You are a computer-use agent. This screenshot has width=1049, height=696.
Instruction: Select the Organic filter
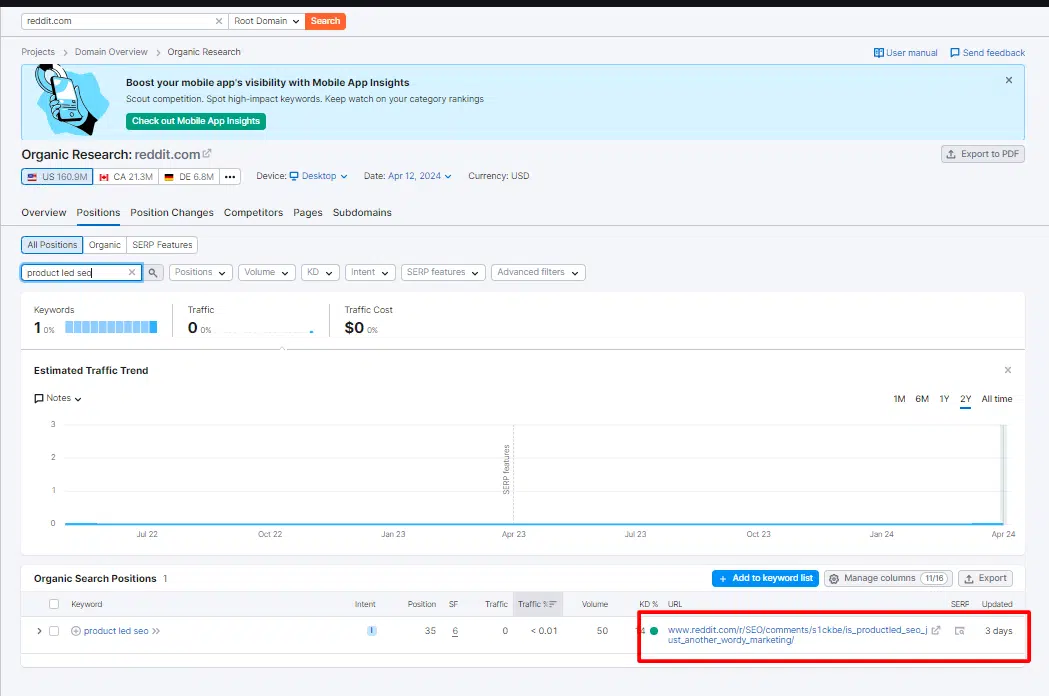coord(105,245)
